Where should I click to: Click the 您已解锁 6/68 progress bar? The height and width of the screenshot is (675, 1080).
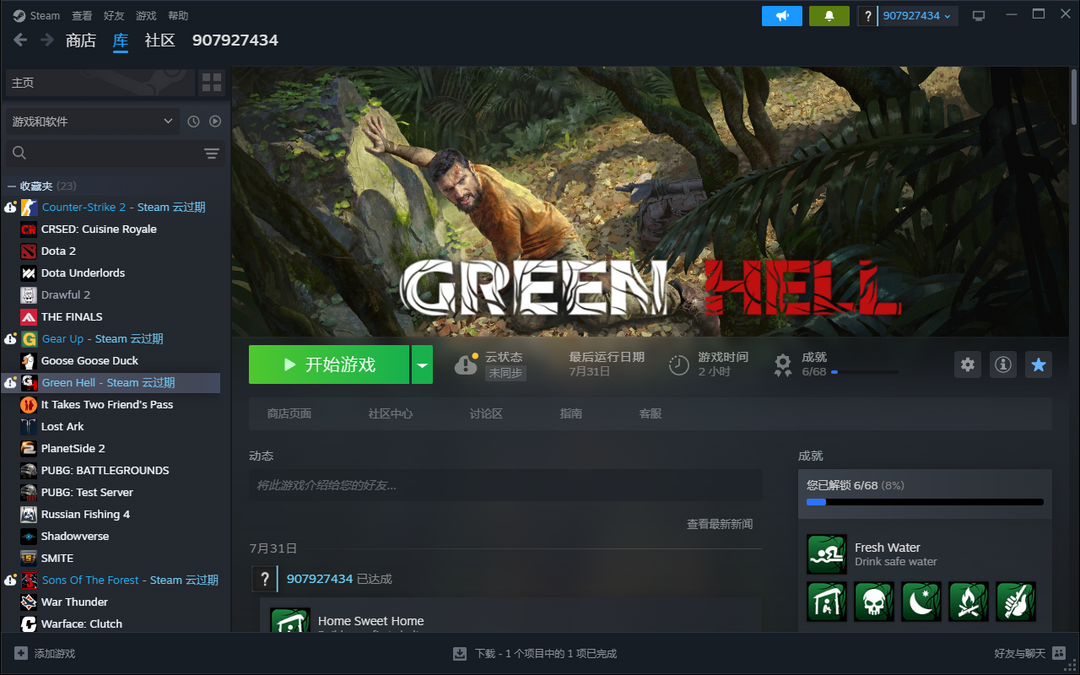coord(925,502)
